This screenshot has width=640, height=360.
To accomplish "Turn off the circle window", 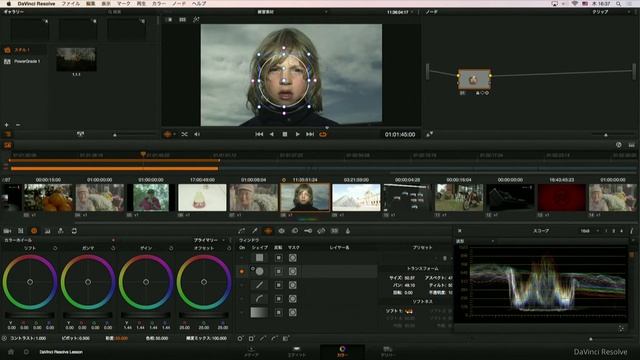I will [242, 271].
